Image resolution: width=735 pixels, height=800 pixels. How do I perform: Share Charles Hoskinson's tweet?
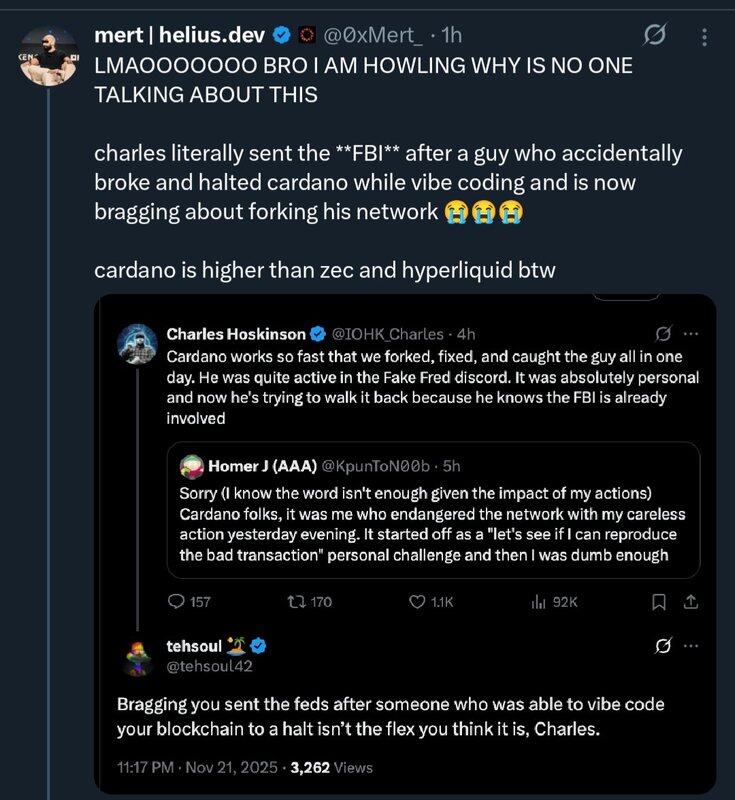pos(690,601)
